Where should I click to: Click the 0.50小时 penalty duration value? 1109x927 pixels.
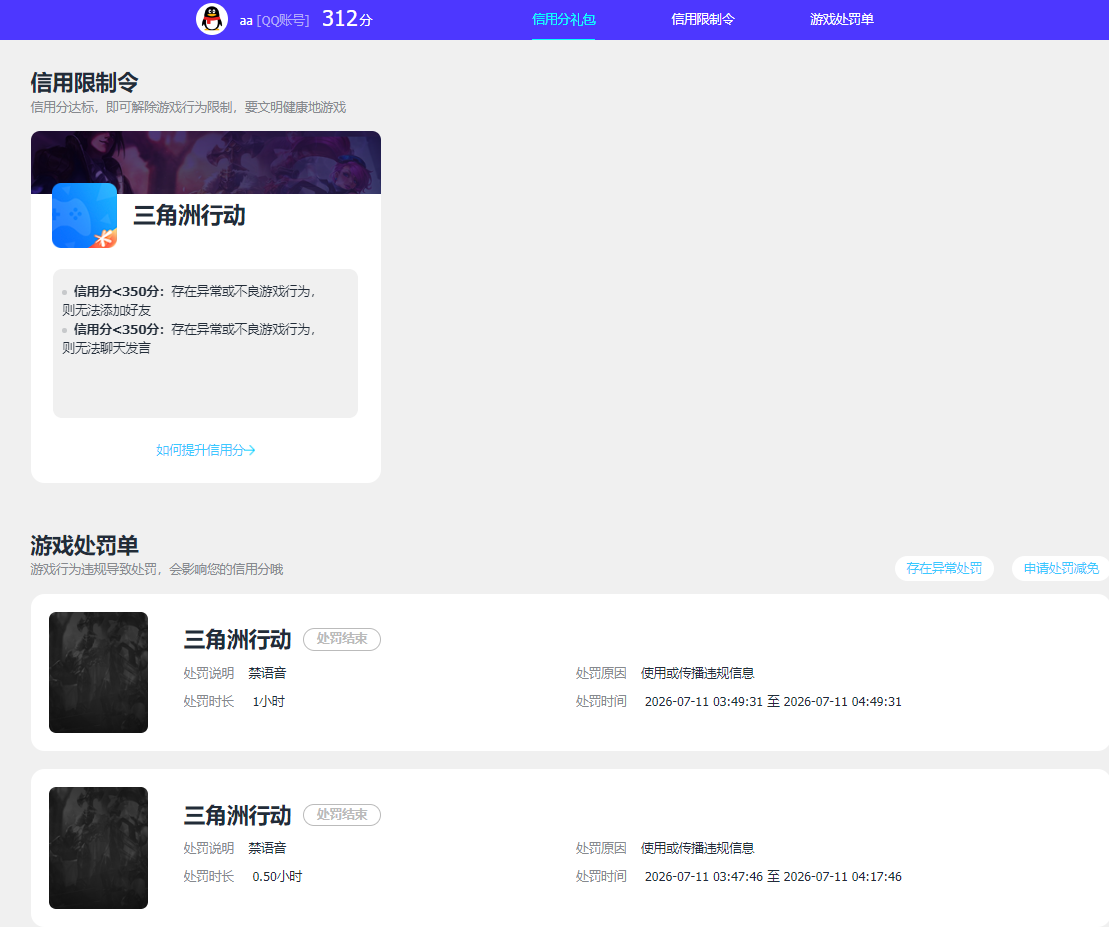click(277, 876)
